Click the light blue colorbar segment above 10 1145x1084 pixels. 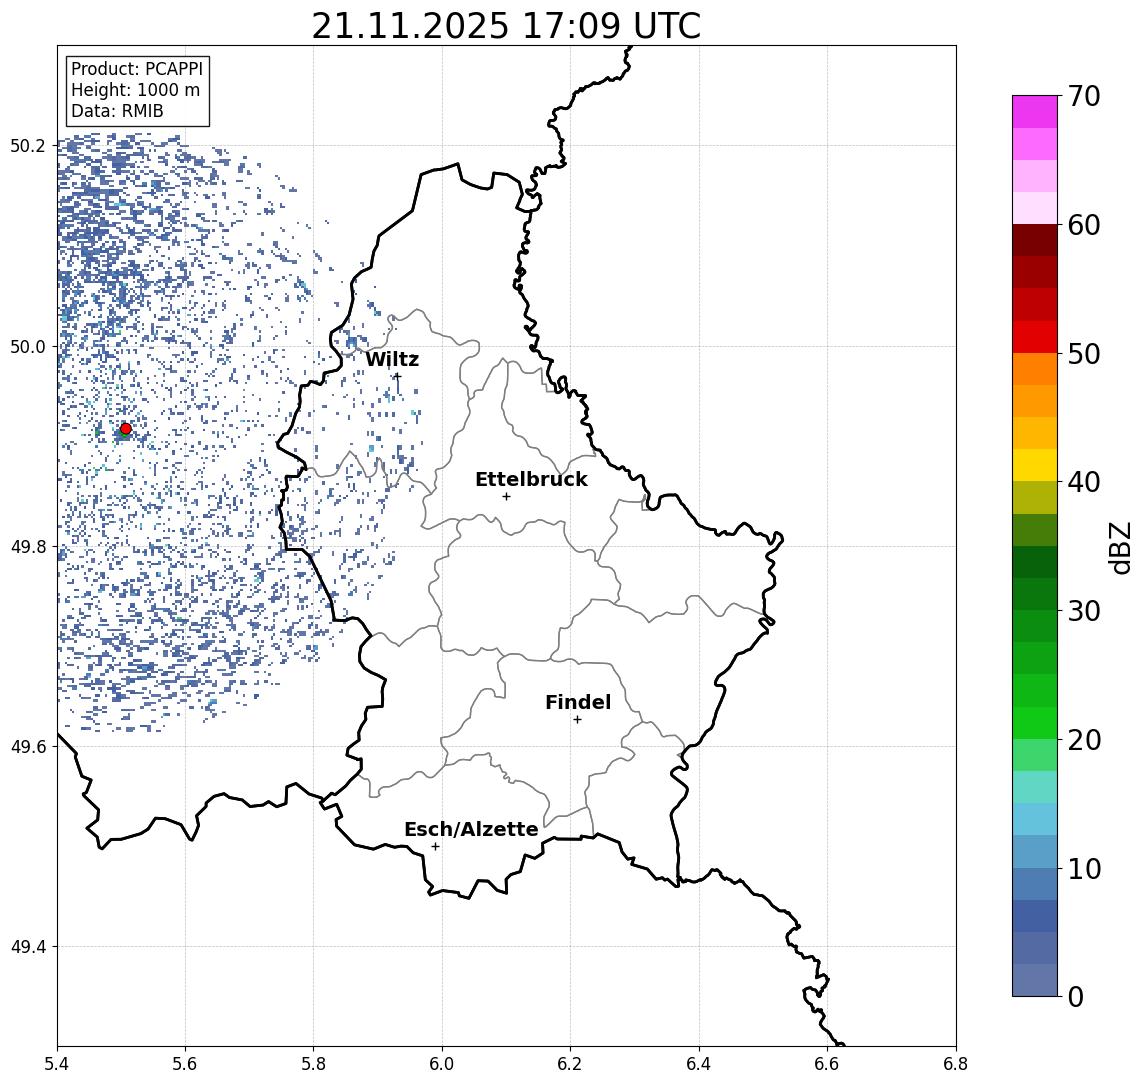tap(1035, 851)
